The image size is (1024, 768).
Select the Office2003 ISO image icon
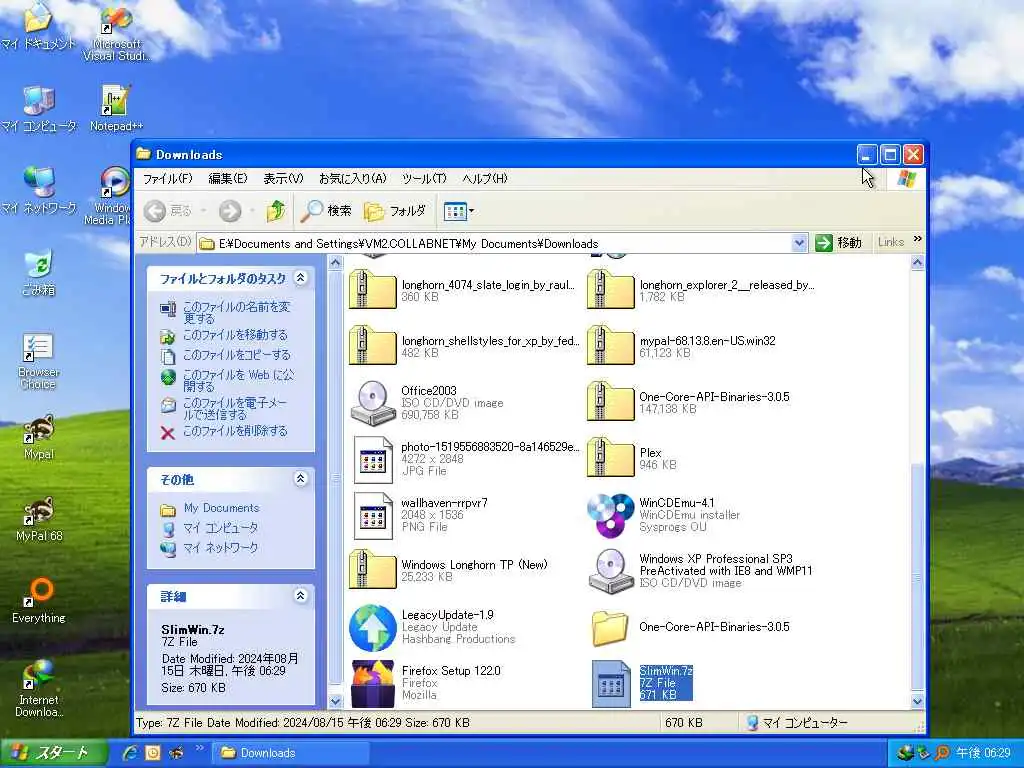coord(372,402)
